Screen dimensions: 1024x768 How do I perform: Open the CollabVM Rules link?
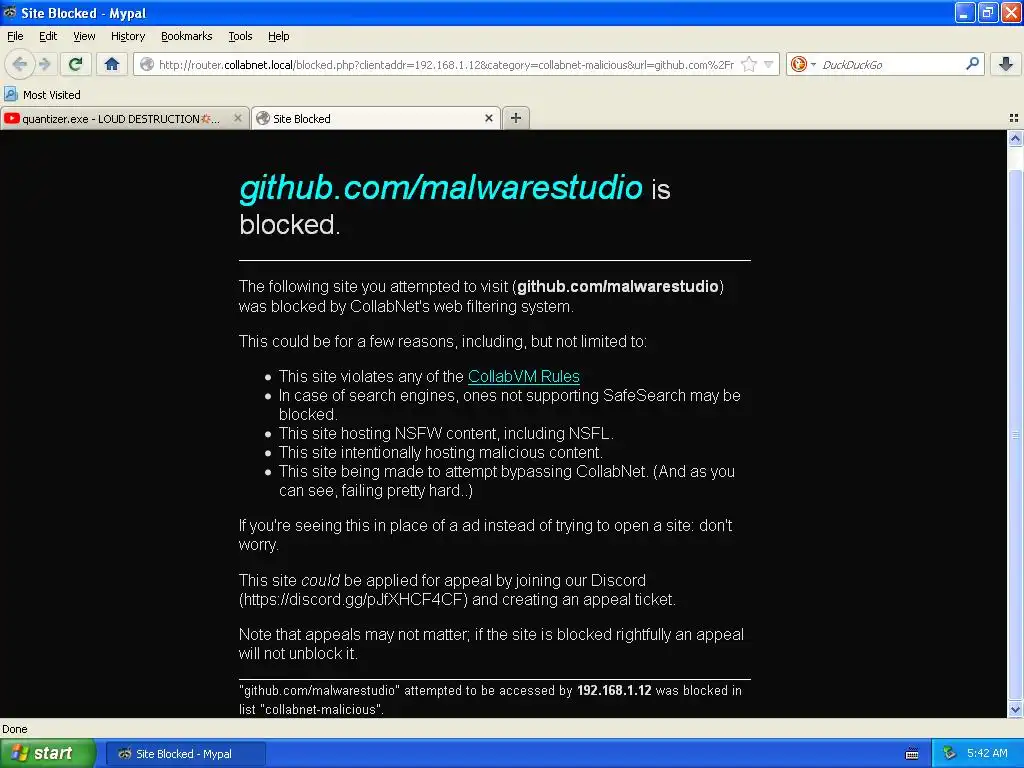coord(524,377)
